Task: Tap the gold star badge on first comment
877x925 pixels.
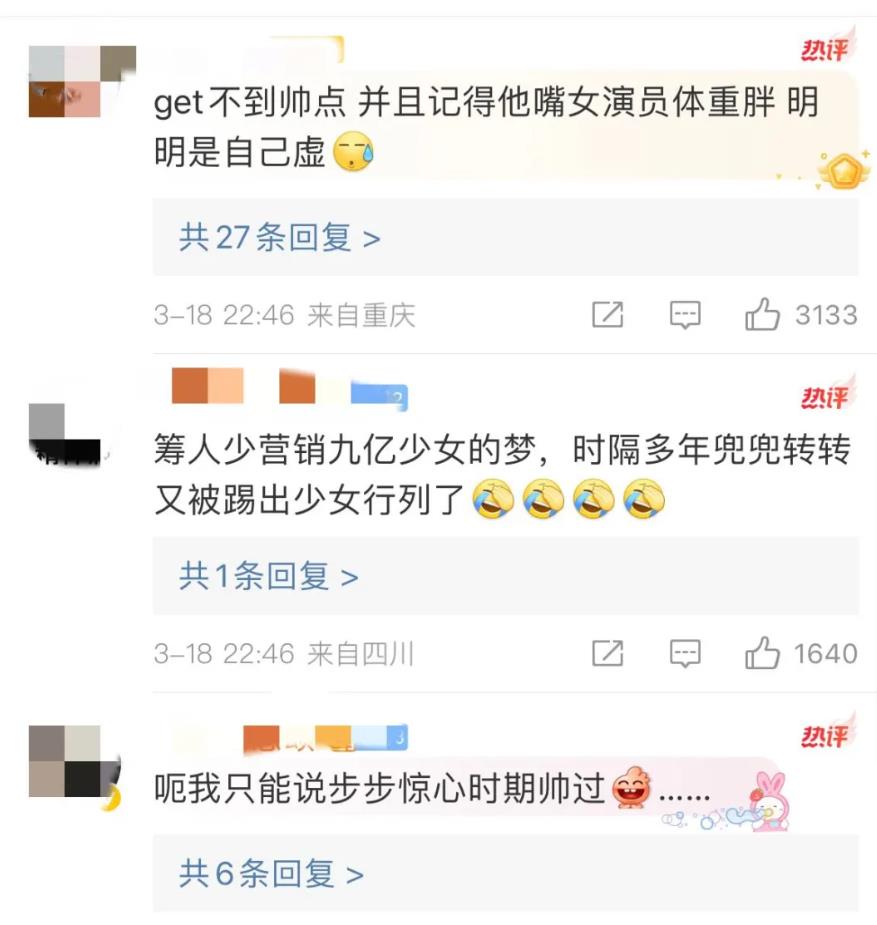Action: [x=843, y=171]
